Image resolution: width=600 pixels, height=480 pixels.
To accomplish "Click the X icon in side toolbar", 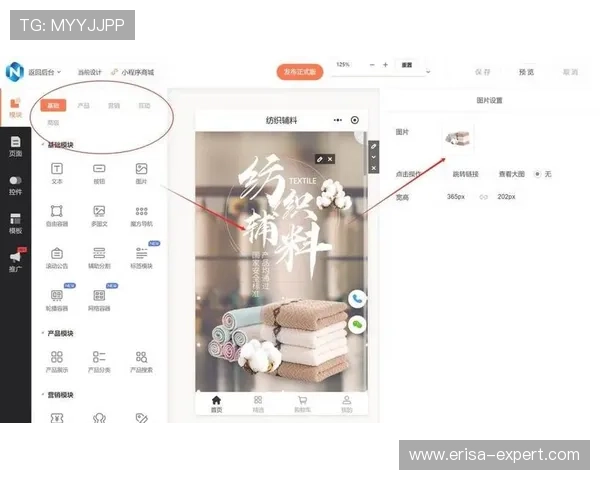I will point(374,168).
